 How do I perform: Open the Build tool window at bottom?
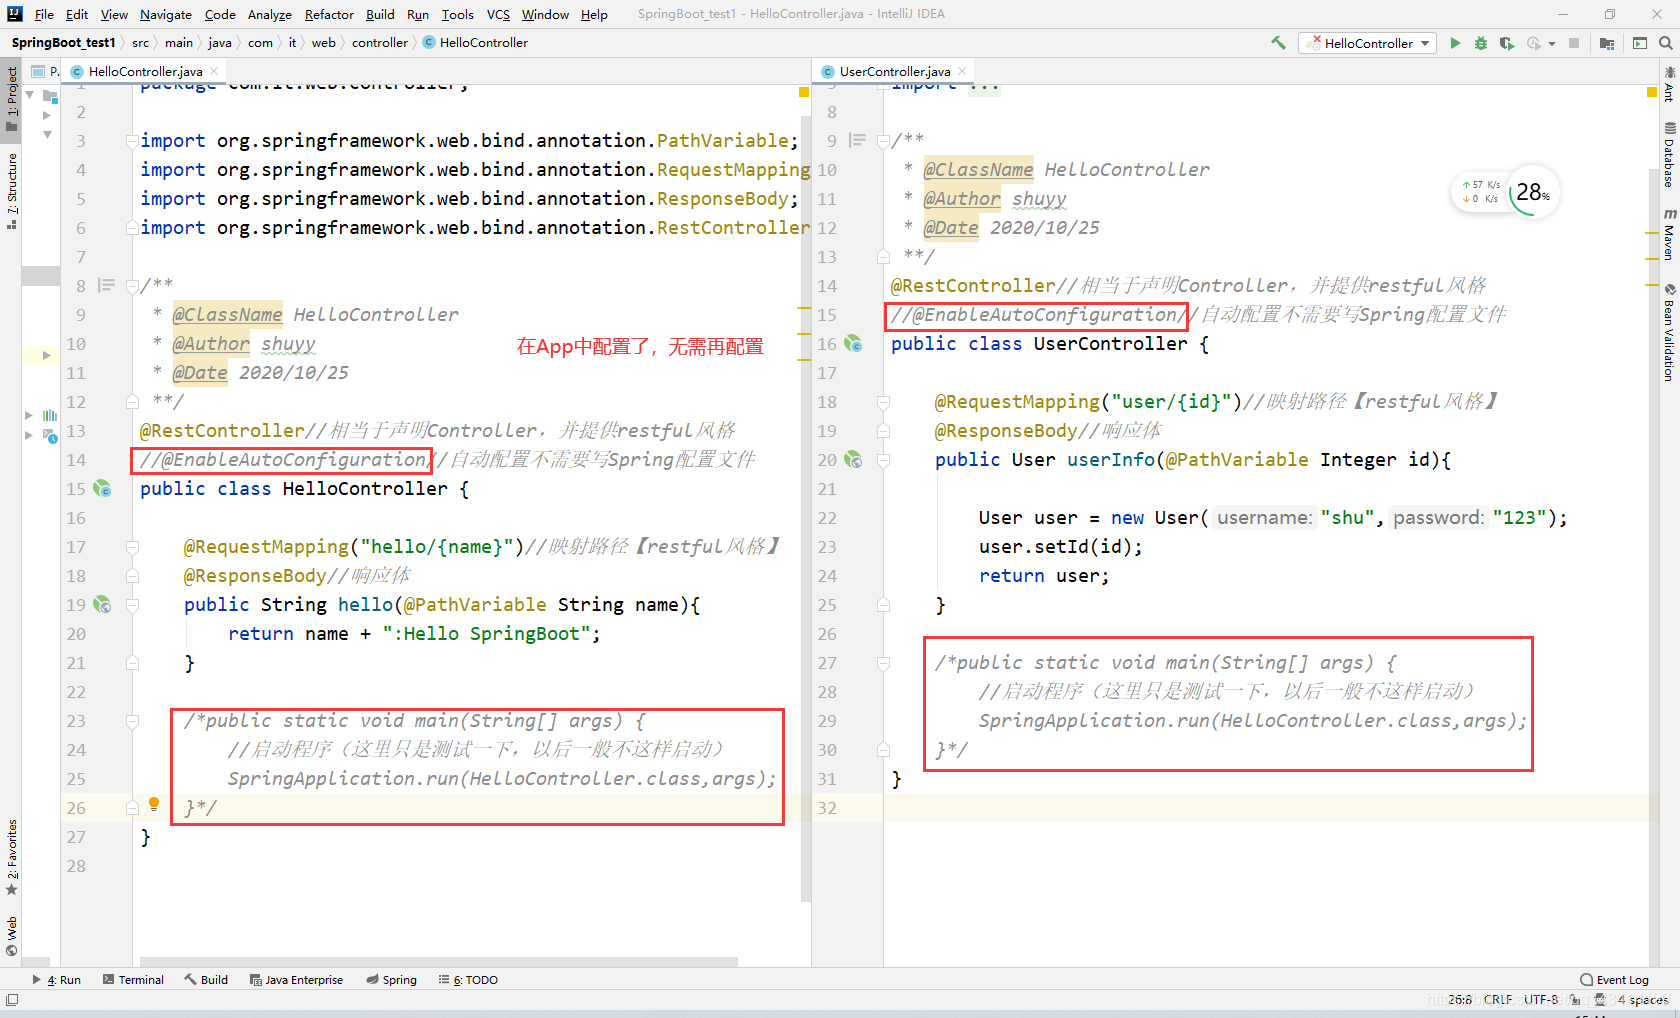pos(206,980)
